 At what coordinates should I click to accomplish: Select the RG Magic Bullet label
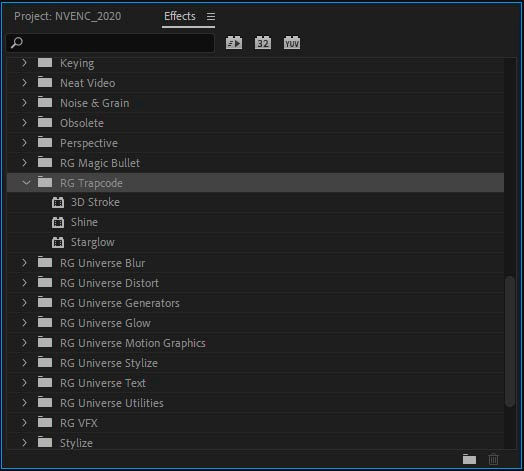coord(100,163)
